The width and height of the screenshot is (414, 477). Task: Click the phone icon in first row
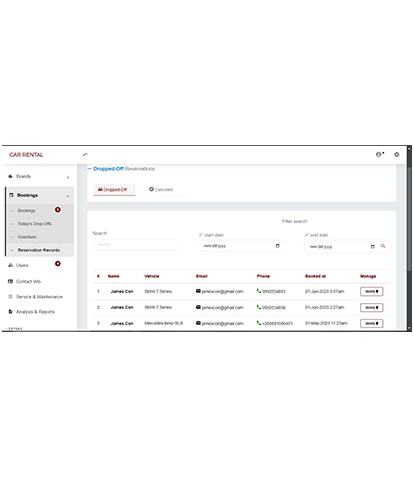pos(259,291)
